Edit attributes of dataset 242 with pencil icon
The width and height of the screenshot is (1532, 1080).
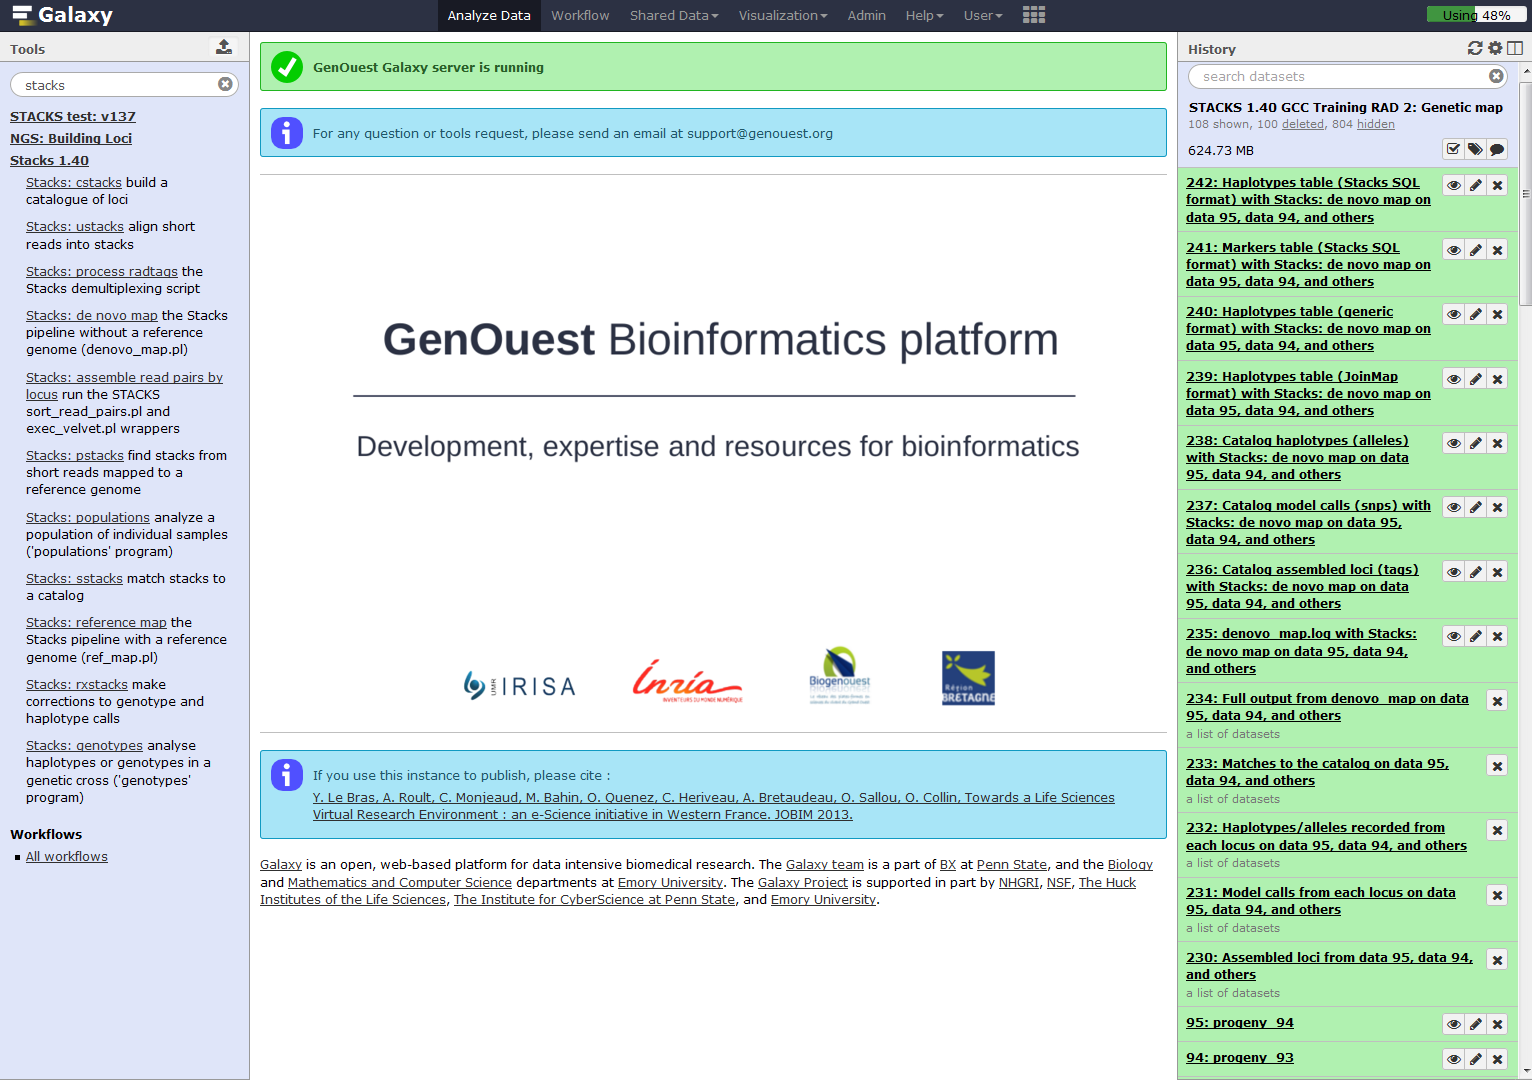1476,185
